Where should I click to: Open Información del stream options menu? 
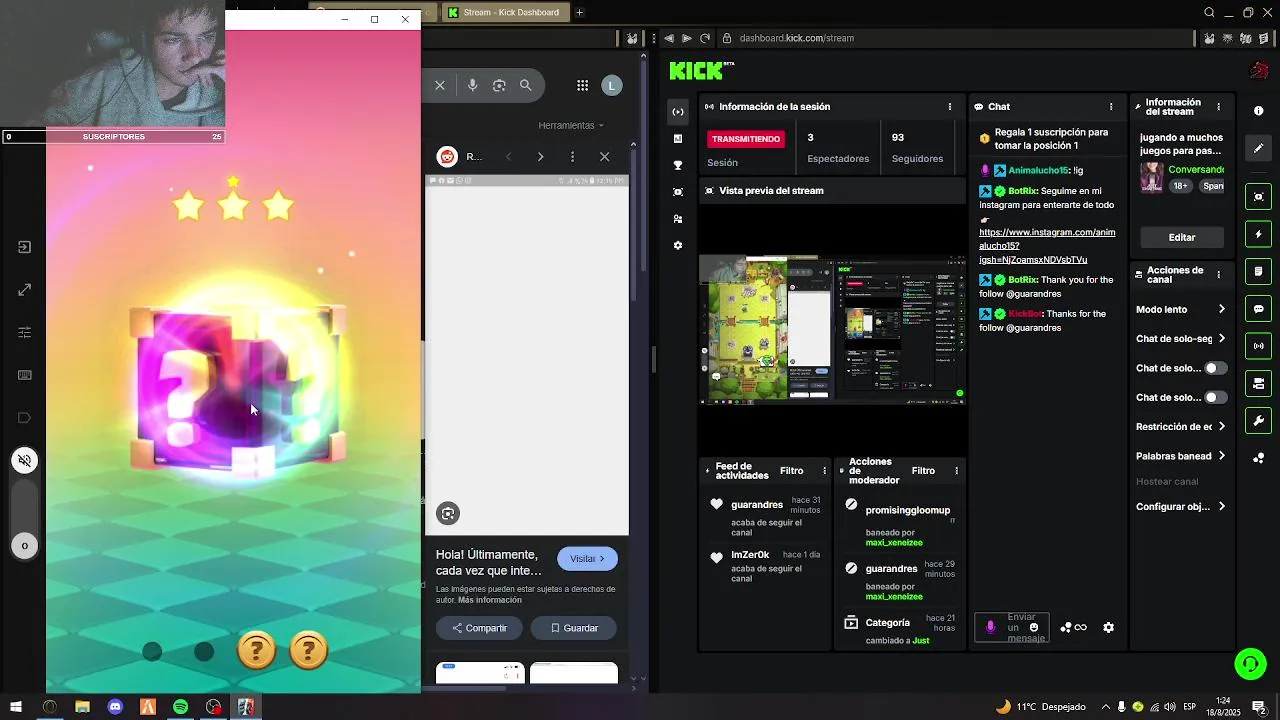pos(1218,106)
